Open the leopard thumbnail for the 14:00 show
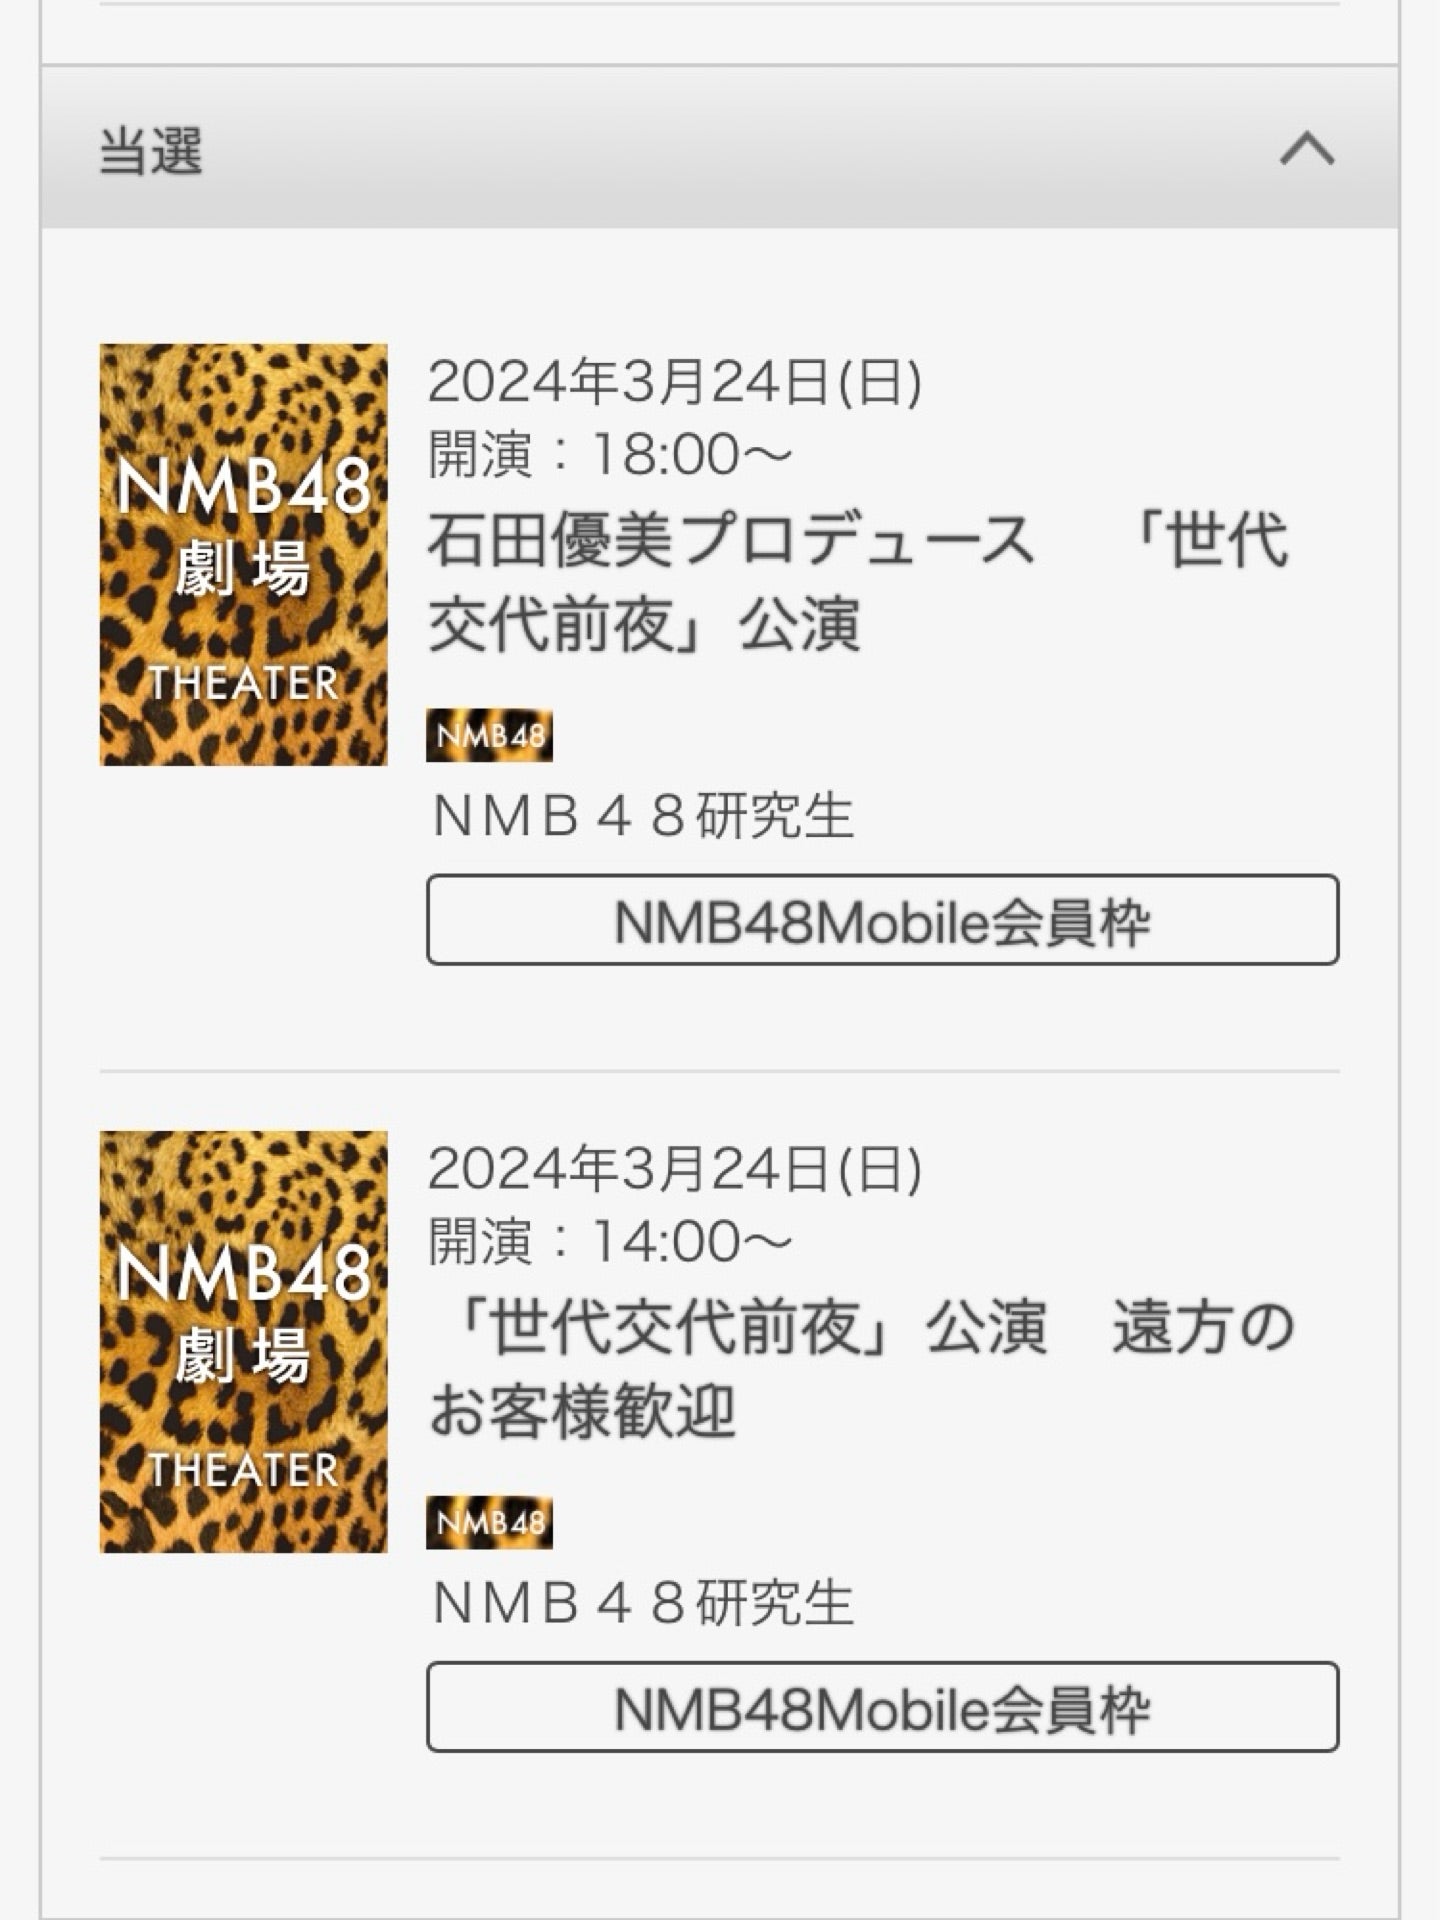1440x1920 pixels. tap(243, 1342)
